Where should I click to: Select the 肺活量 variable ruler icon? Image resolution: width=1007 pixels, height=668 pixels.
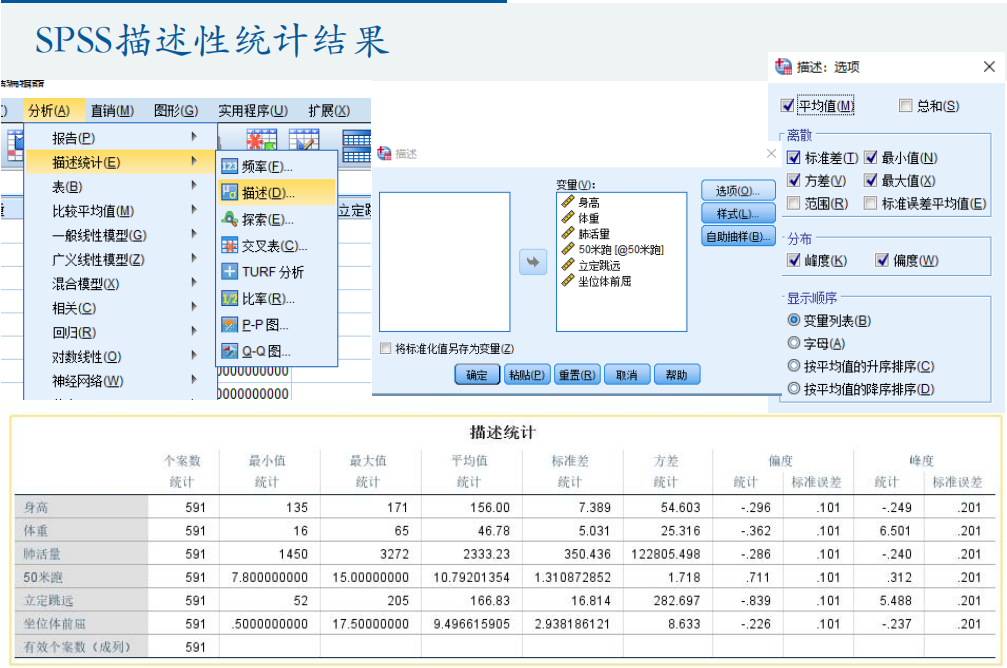(568, 234)
